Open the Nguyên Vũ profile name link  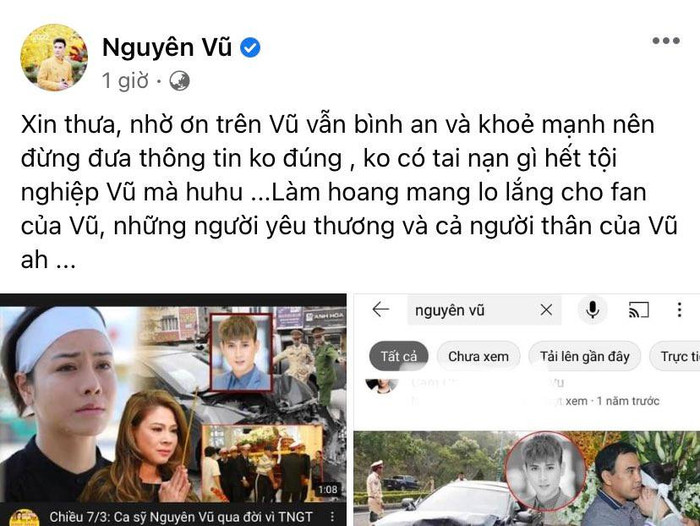[167, 47]
